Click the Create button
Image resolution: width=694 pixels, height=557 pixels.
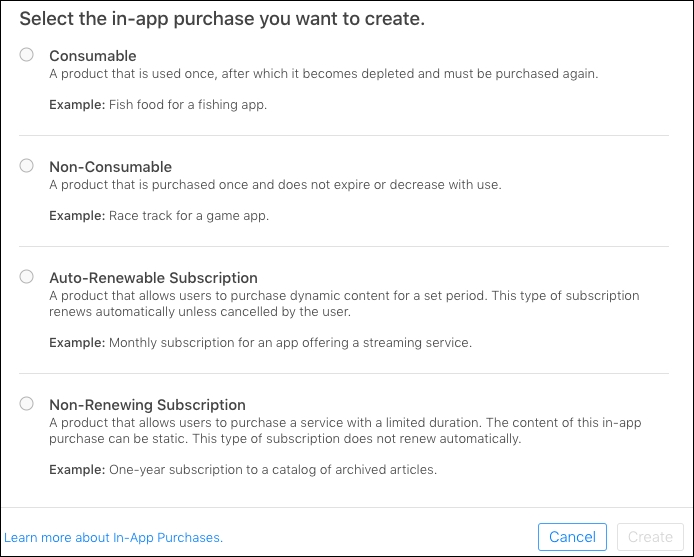(x=650, y=537)
